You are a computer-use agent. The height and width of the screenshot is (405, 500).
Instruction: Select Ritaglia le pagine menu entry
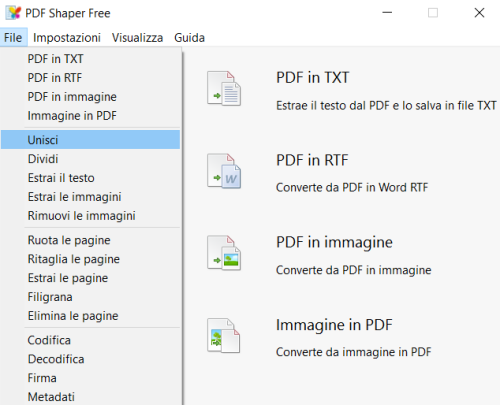[90, 259]
